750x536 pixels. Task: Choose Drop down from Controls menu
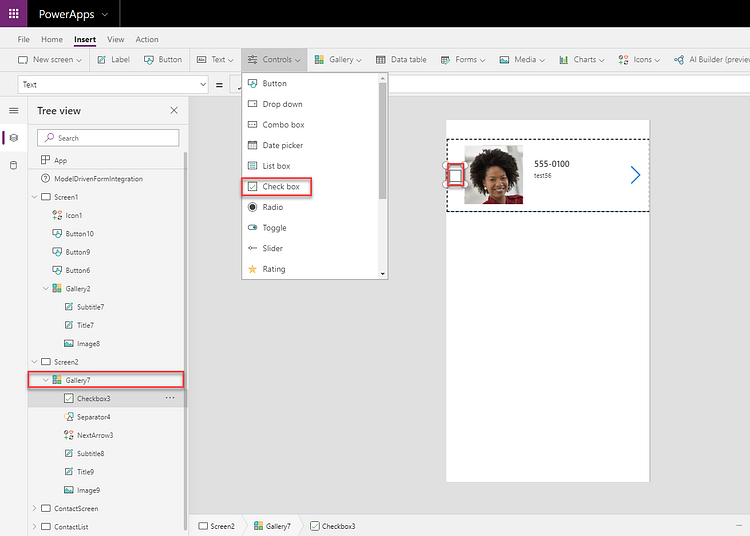pos(310,104)
